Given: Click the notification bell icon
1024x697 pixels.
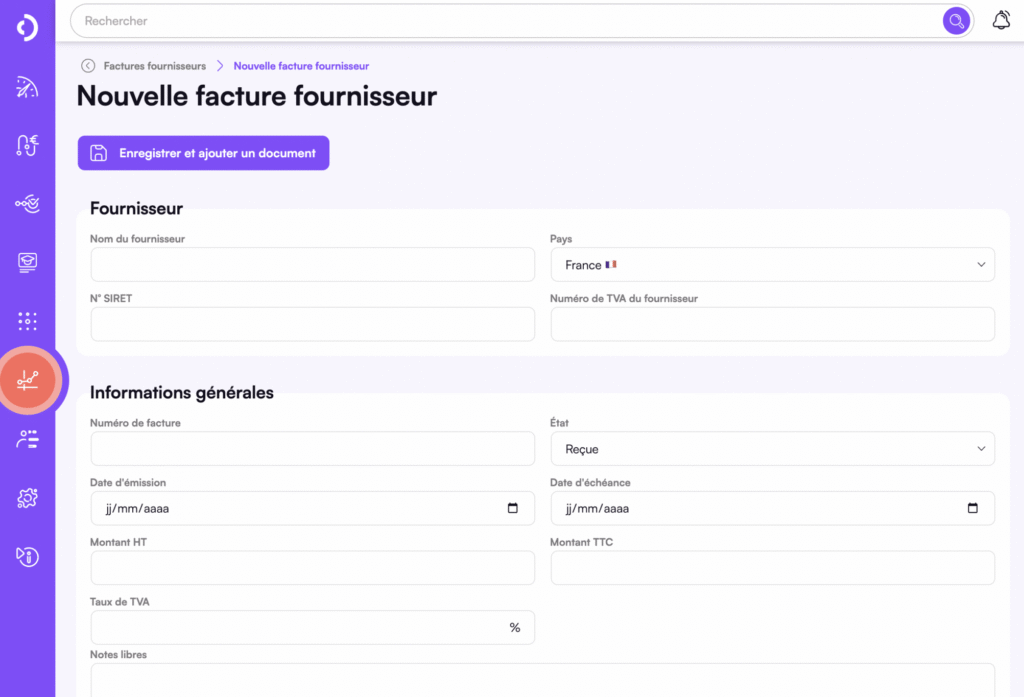Looking at the screenshot, I should tap(1001, 19).
